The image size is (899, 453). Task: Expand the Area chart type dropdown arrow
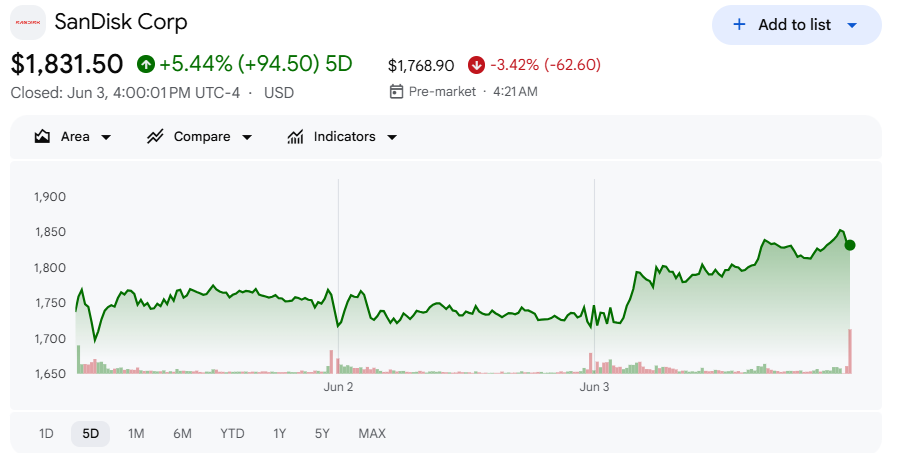106,138
